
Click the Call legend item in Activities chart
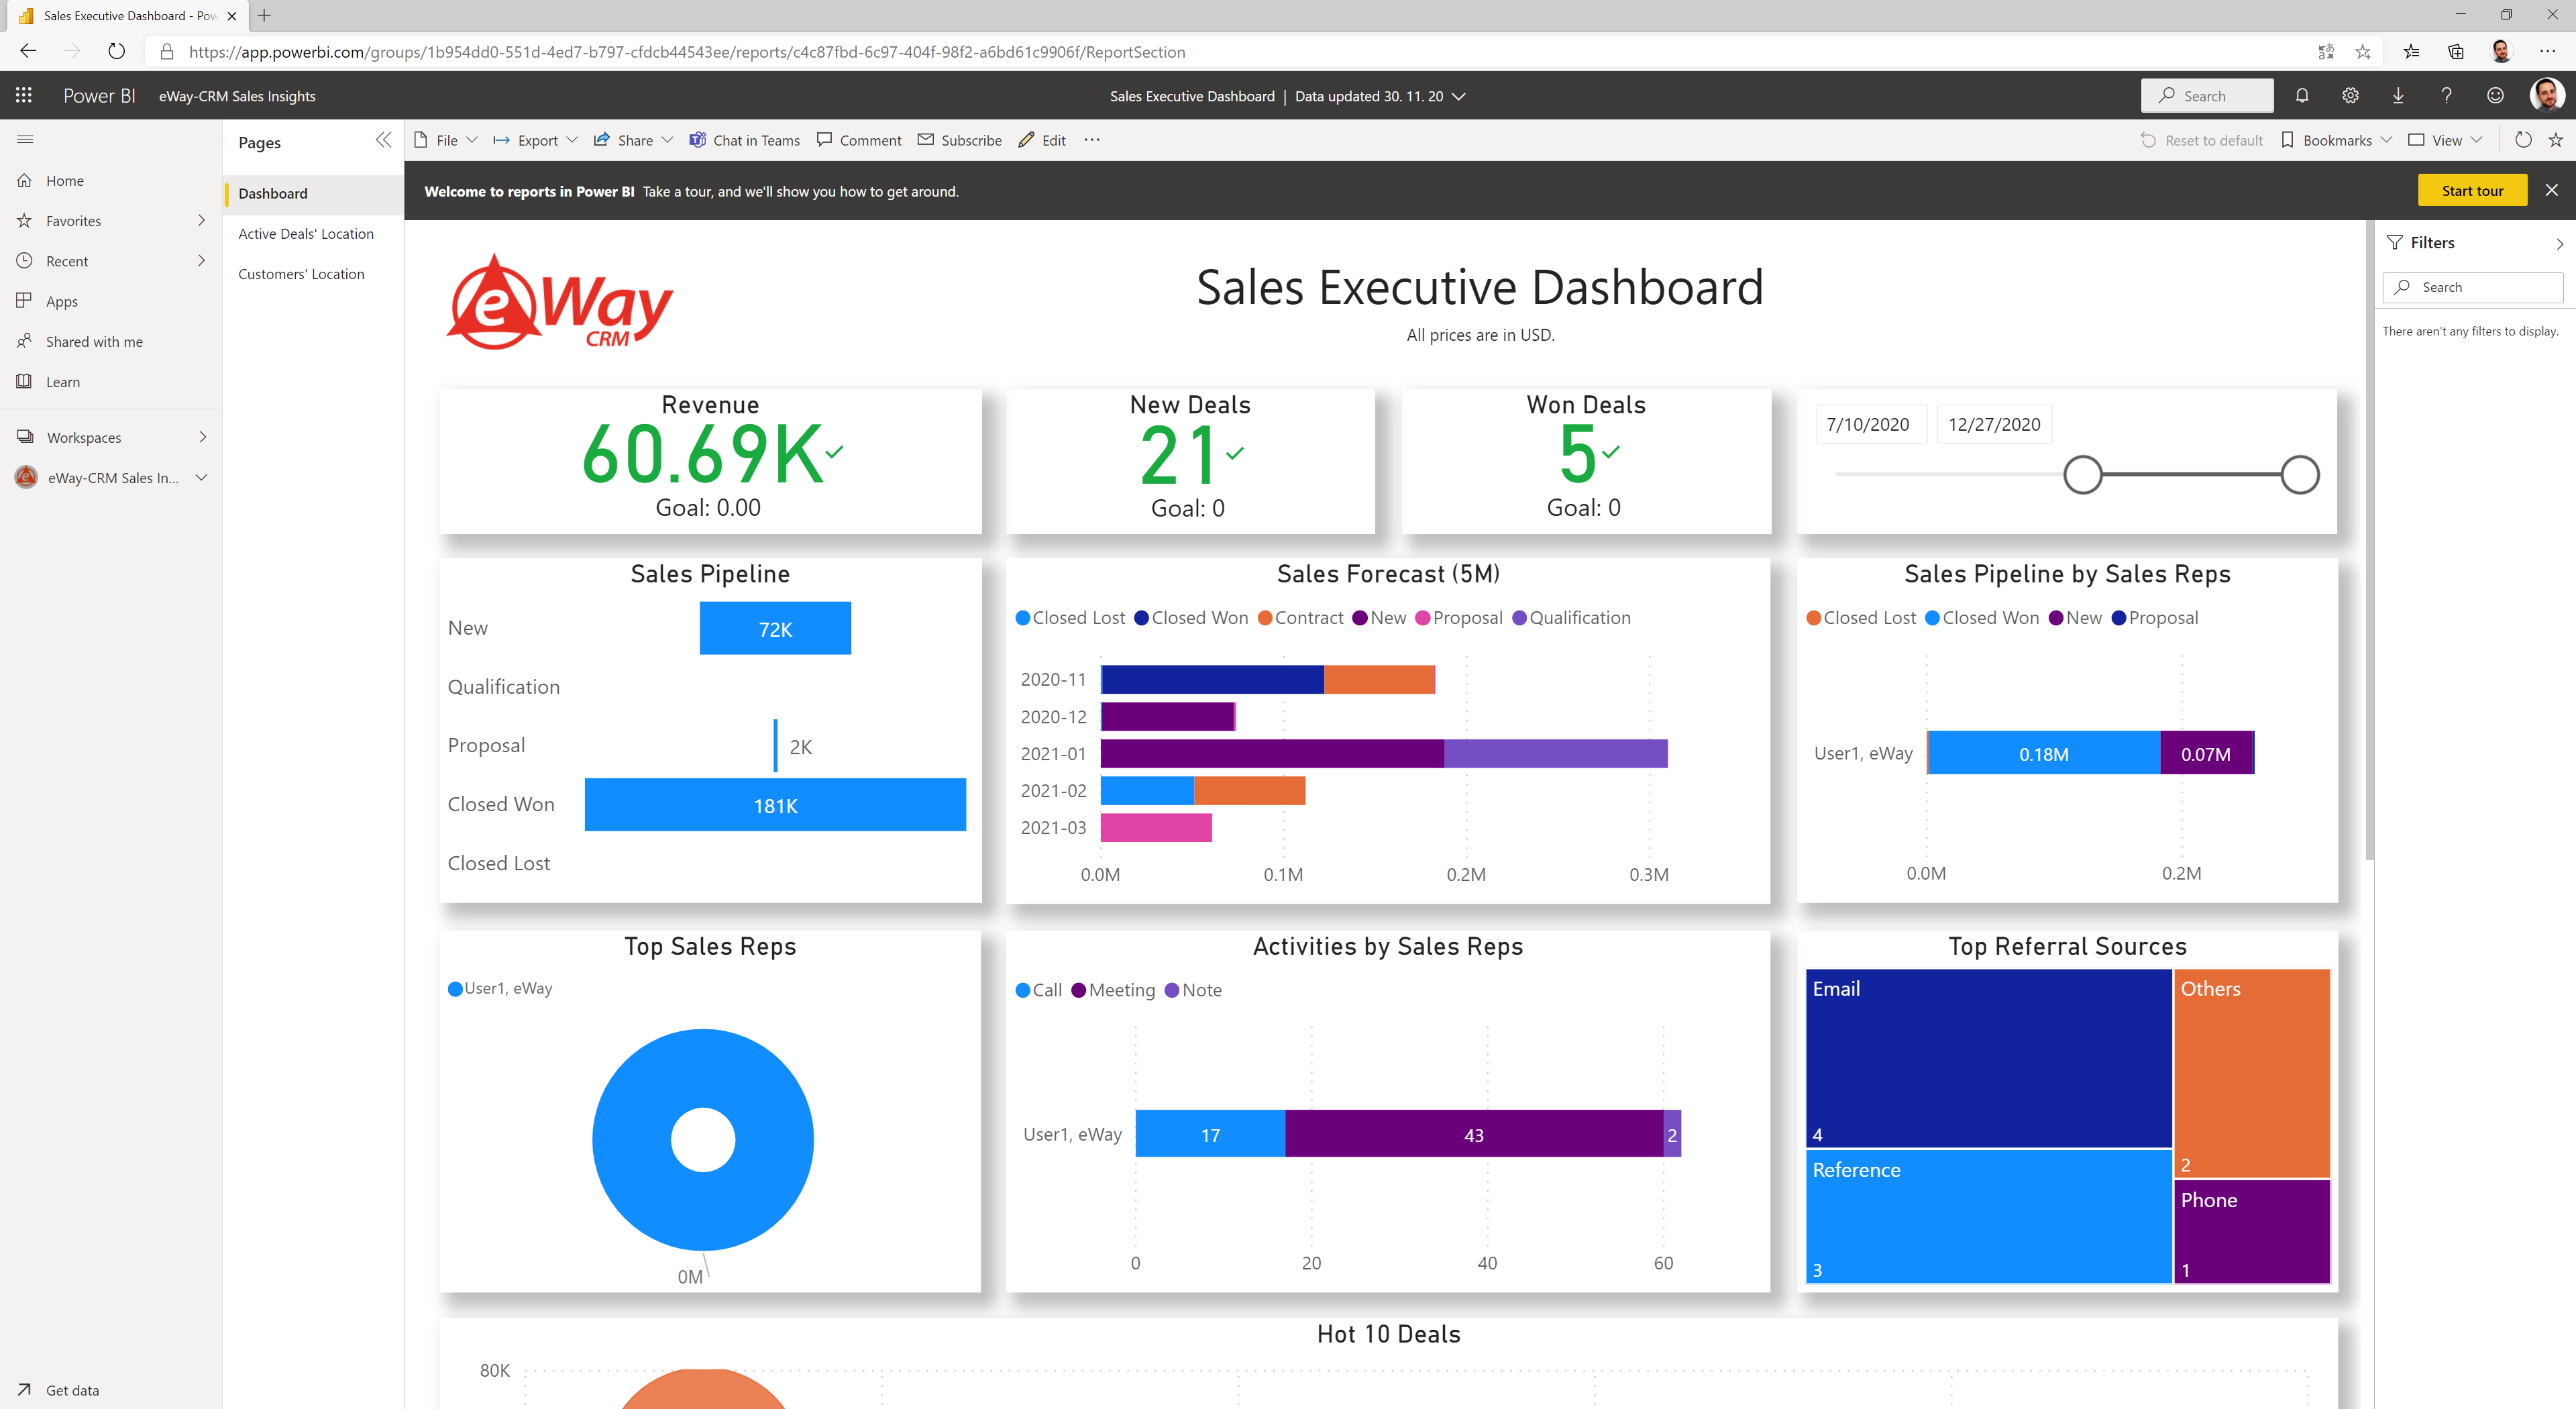(1039, 990)
